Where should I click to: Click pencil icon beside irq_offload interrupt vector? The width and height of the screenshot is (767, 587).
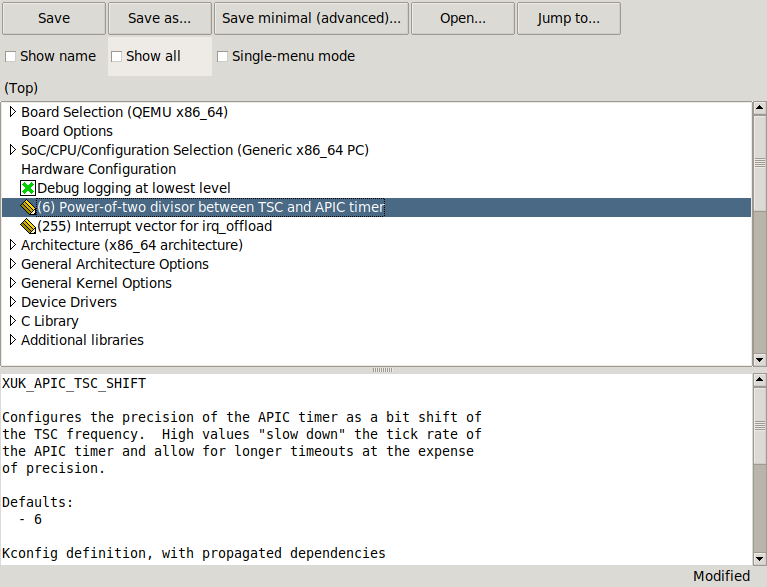[x=28, y=226]
